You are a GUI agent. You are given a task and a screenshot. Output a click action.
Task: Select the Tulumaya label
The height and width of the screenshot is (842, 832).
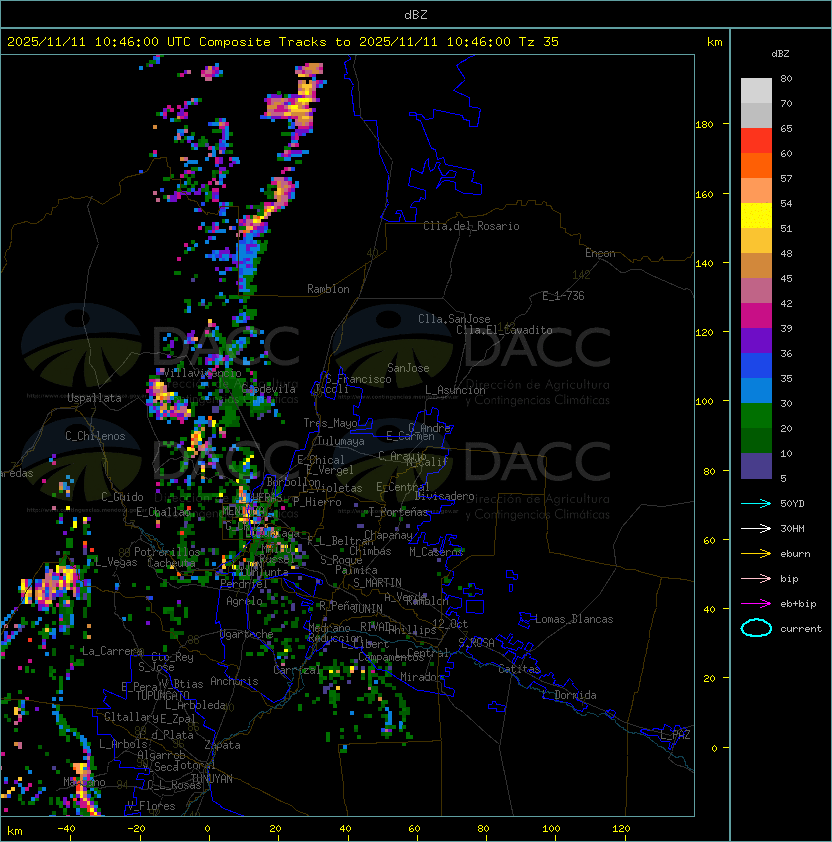click(x=341, y=441)
